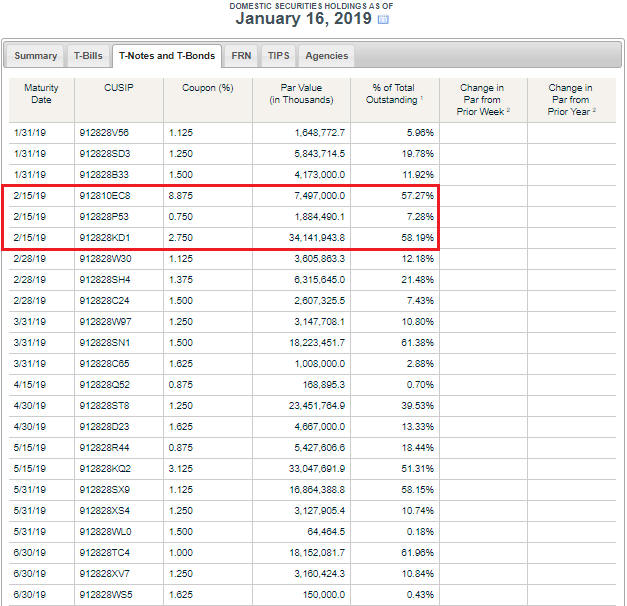Select CUSIP 912828V56 in first row
The image size is (627, 606).
[x=105, y=133]
